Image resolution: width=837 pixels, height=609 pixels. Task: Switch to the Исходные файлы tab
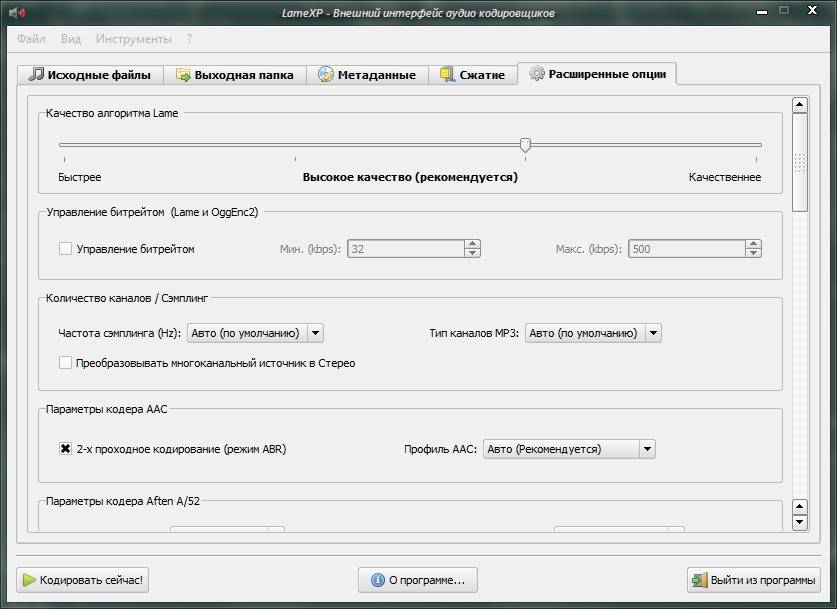tap(90, 75)
